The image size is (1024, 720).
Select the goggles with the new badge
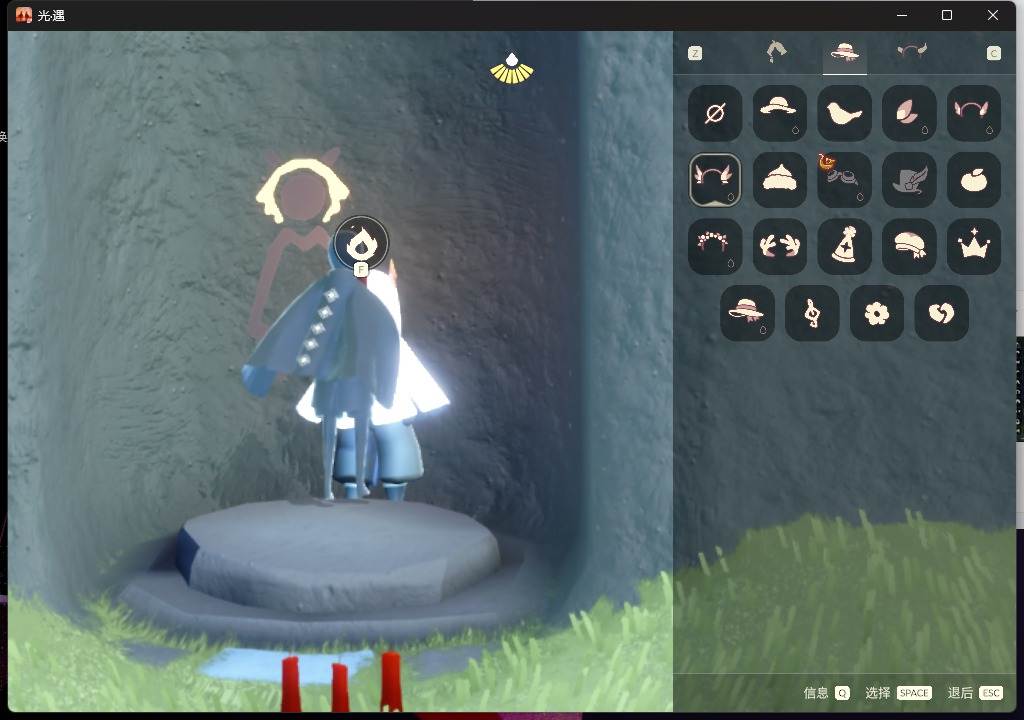pyautogui.click(x=844, y=180)
